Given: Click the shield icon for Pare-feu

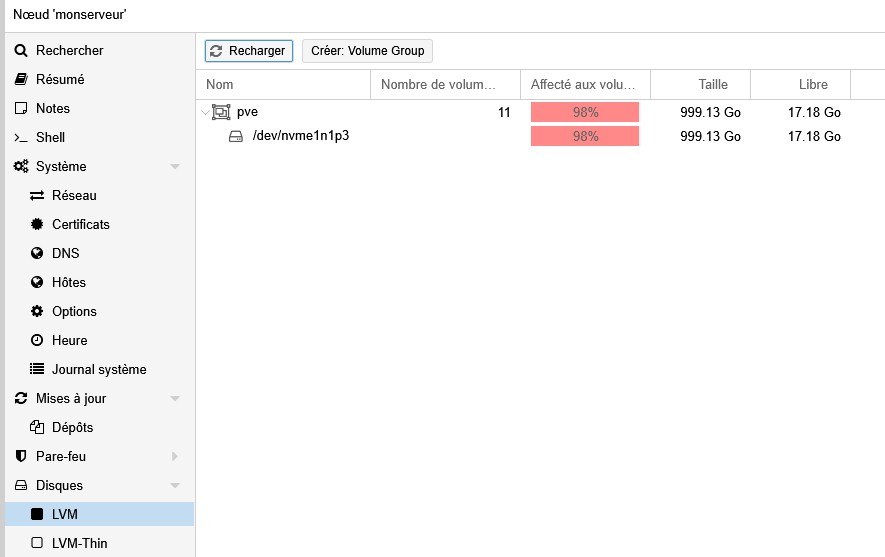Looking at the screenshot, I should (21, 457).
